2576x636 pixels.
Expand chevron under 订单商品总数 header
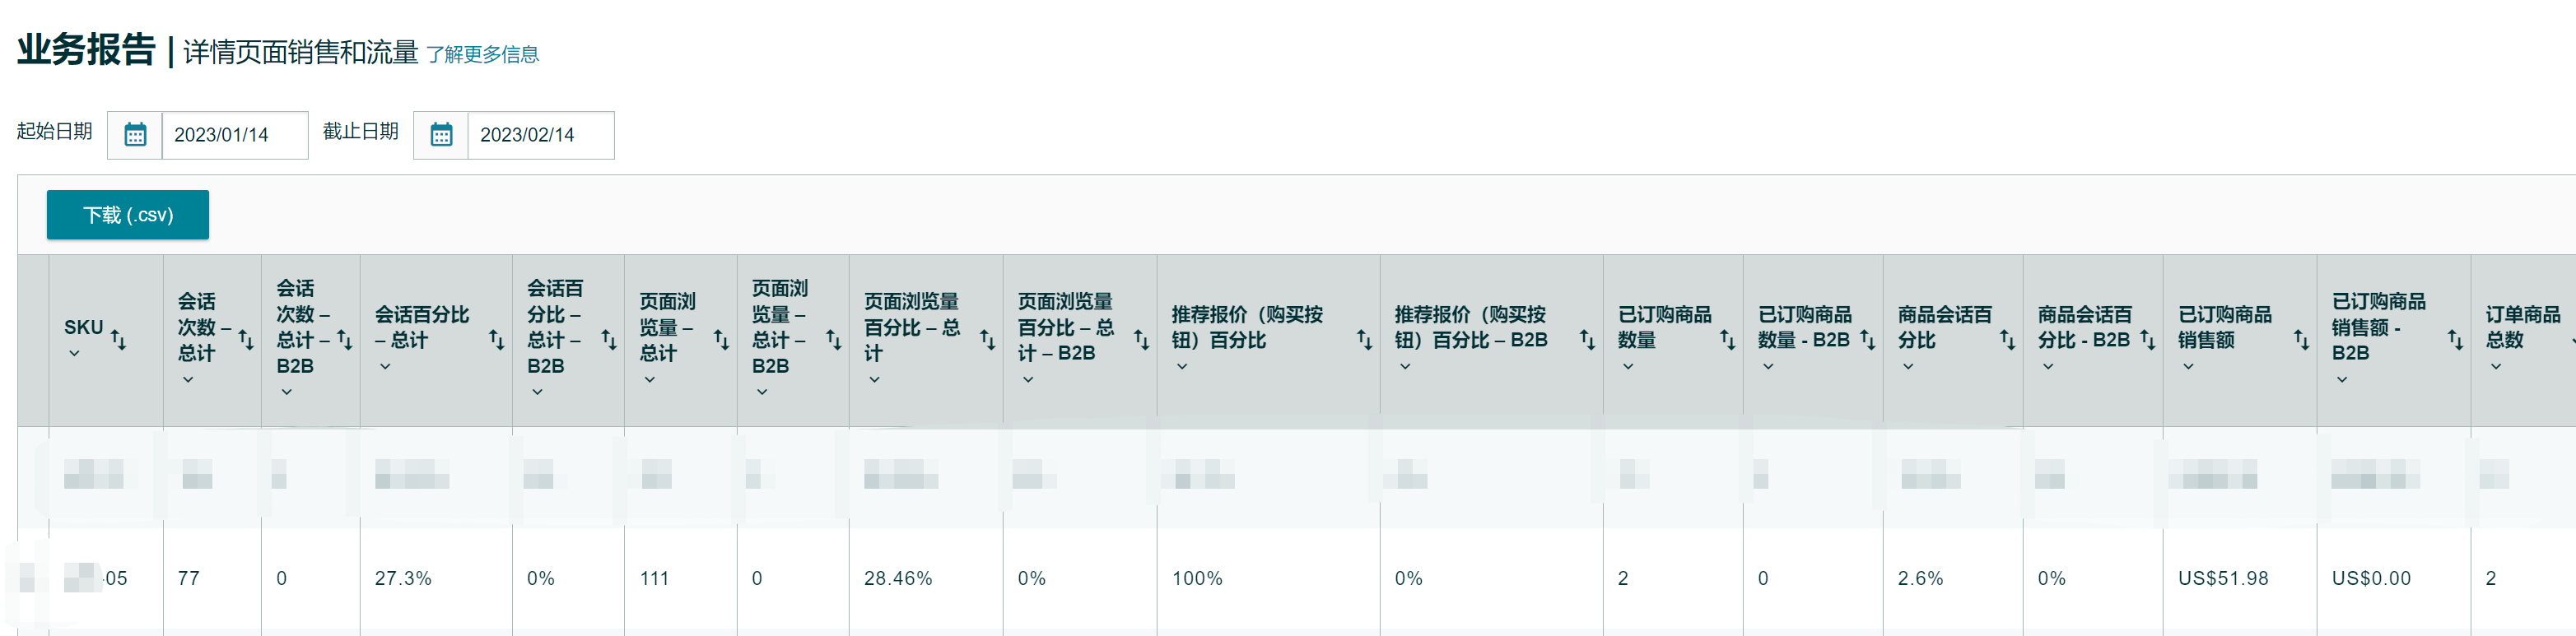tap(2496, 367)
